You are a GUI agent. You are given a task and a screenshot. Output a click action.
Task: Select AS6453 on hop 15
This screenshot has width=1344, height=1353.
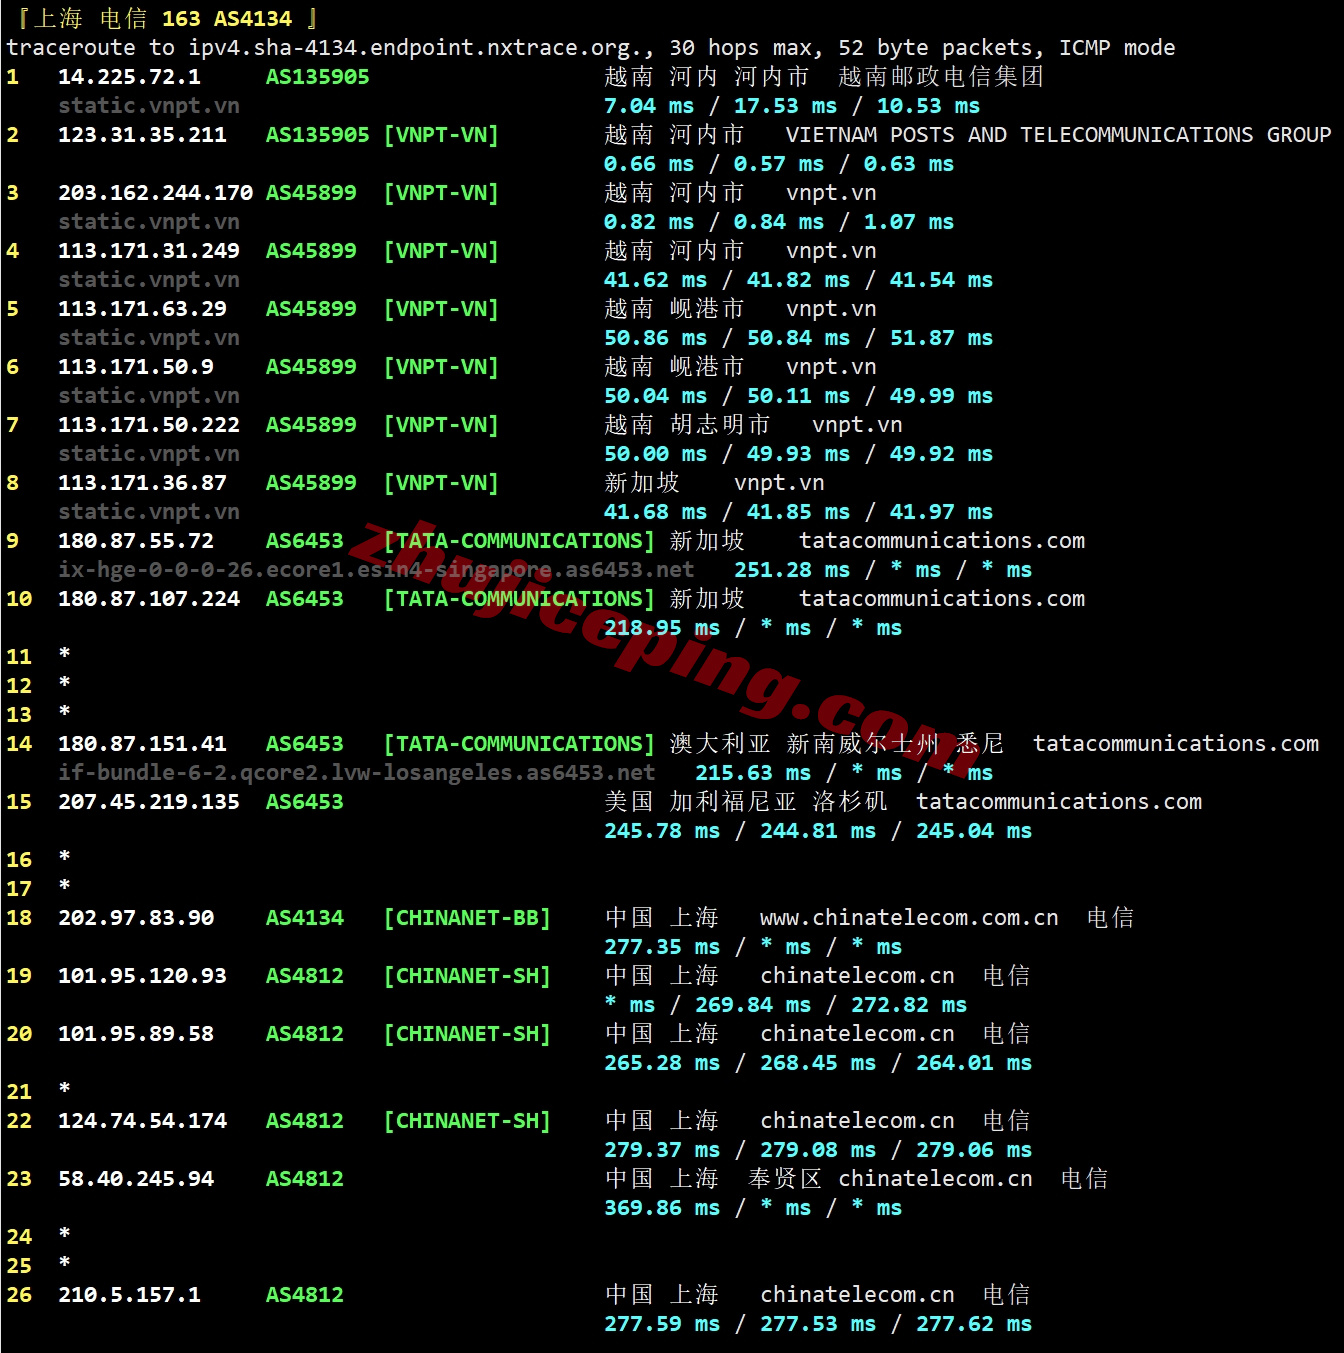coord(305,802)
